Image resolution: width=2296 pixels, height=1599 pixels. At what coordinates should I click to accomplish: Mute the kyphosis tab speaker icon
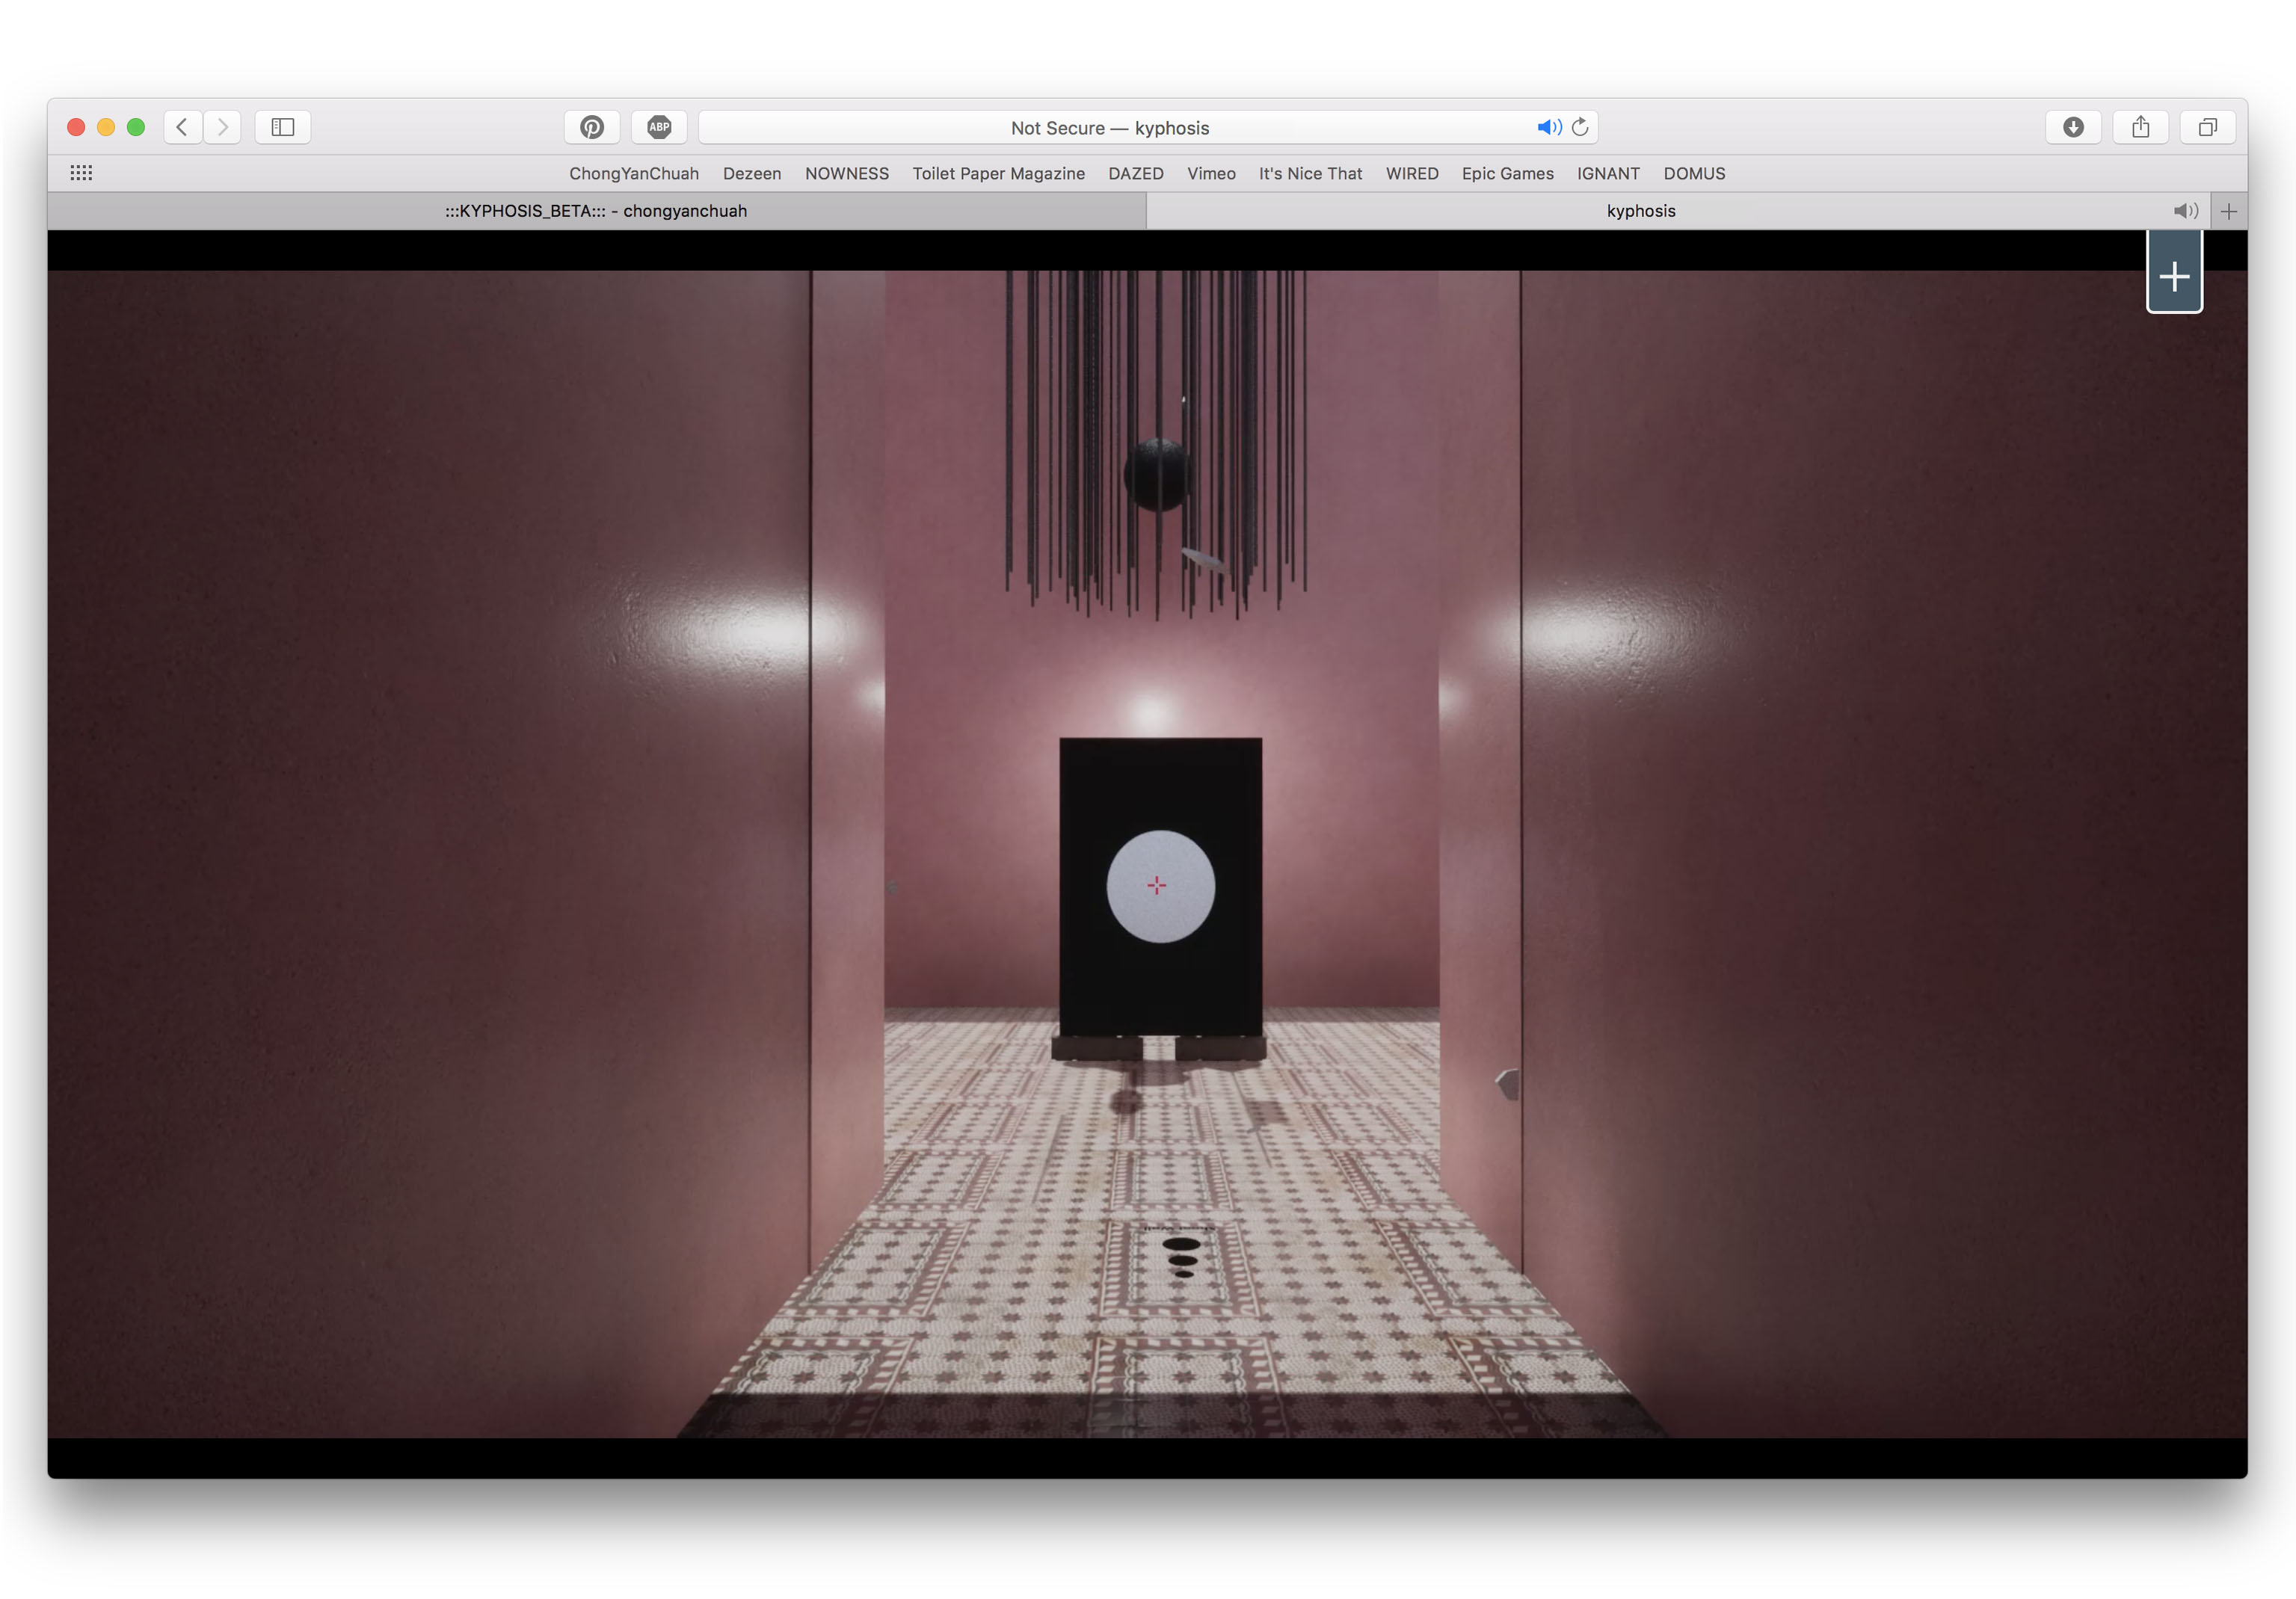pos(2185,211)
